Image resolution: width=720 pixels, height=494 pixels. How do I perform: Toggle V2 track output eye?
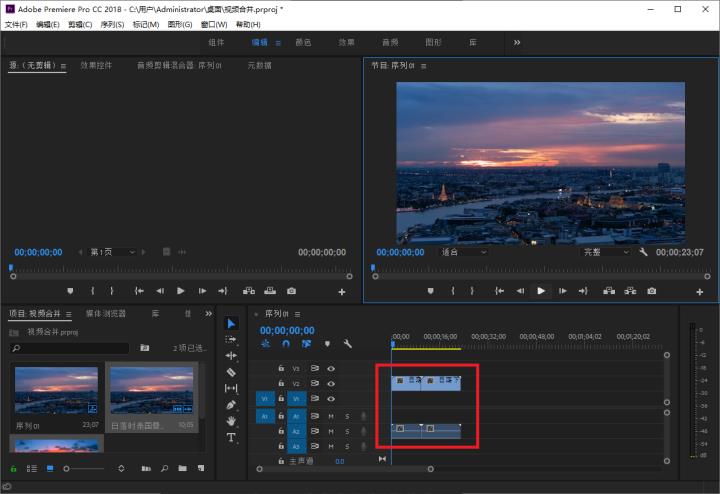coord(331,384)
